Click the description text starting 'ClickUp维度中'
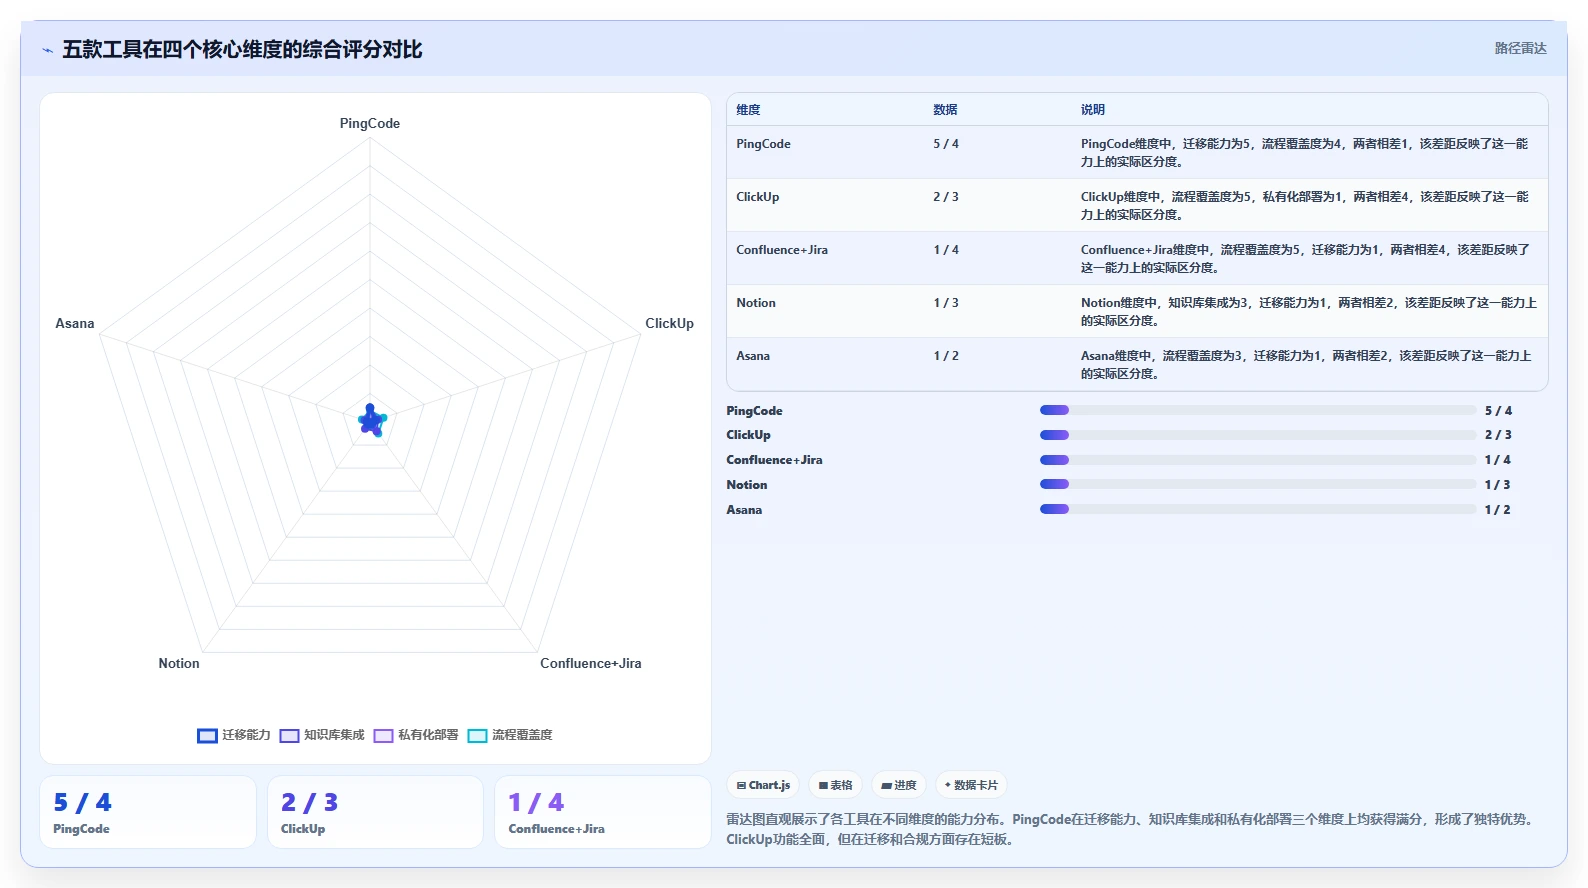 pyautogui.click(x=1305, y=205)
